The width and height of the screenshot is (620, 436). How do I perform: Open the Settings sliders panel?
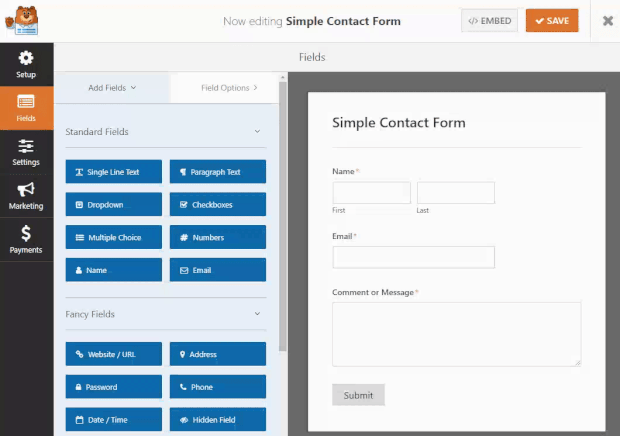click(26, 152)
